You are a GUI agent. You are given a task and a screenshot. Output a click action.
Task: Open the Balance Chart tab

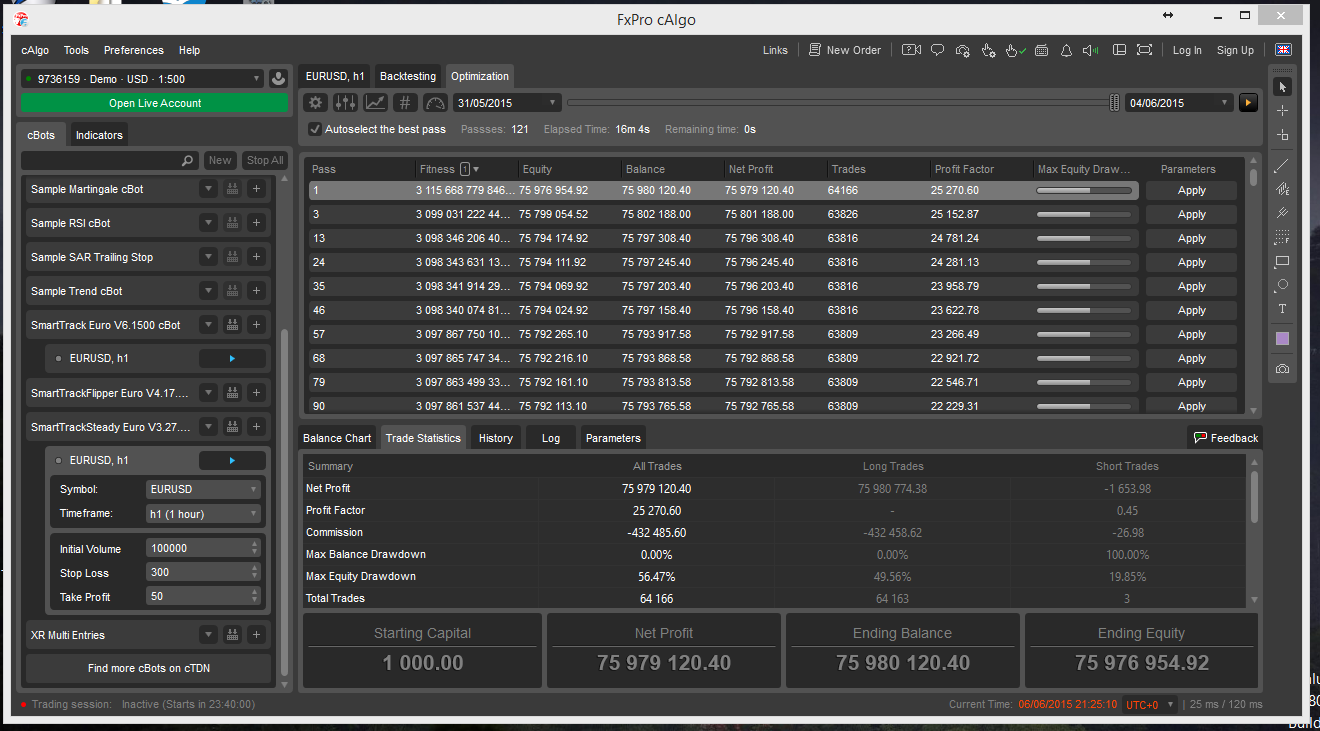click(337, 438)
